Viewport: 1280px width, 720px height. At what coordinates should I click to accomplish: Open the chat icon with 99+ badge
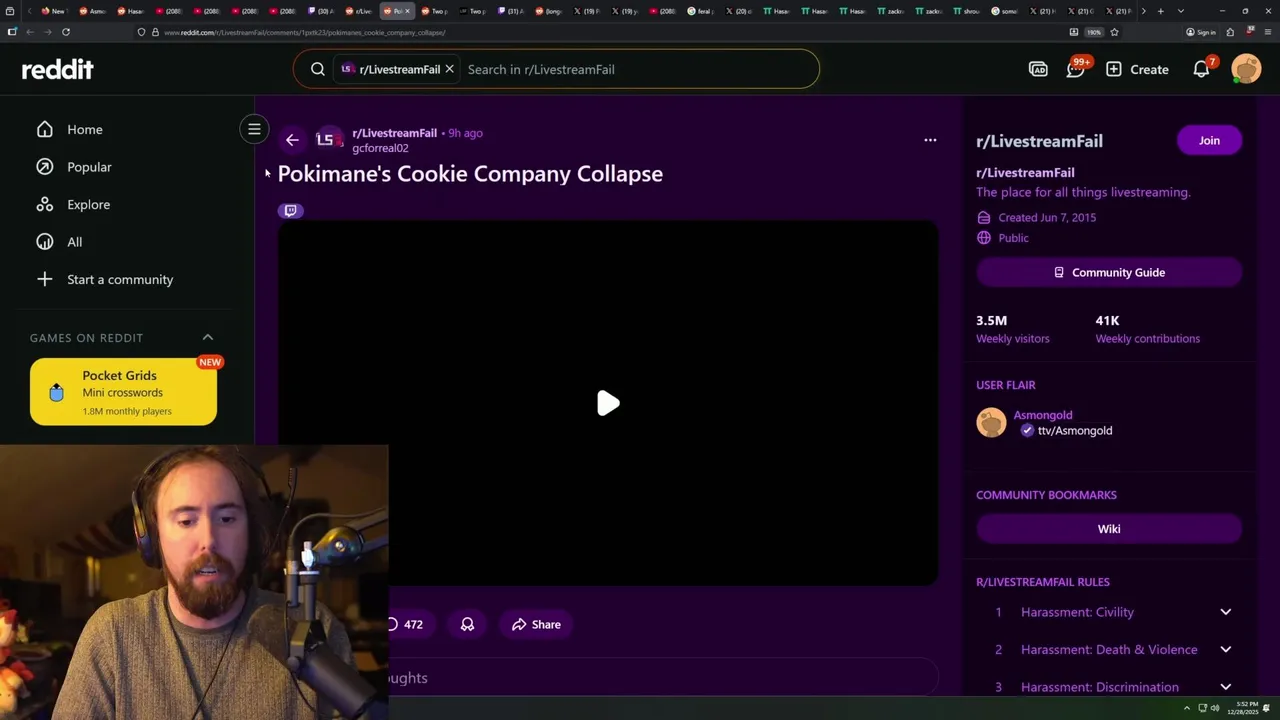click(x=1076, y=69)
